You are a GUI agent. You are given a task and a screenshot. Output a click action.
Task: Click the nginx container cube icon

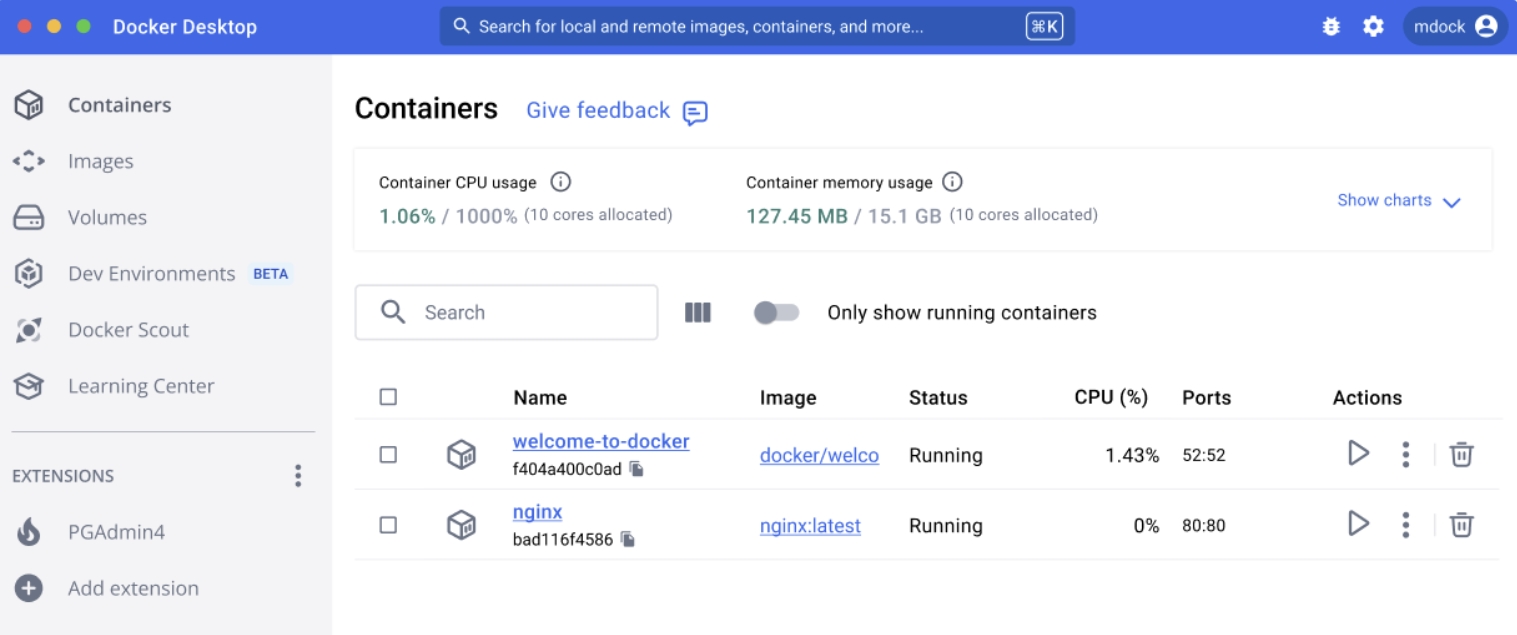click(461, 525)
